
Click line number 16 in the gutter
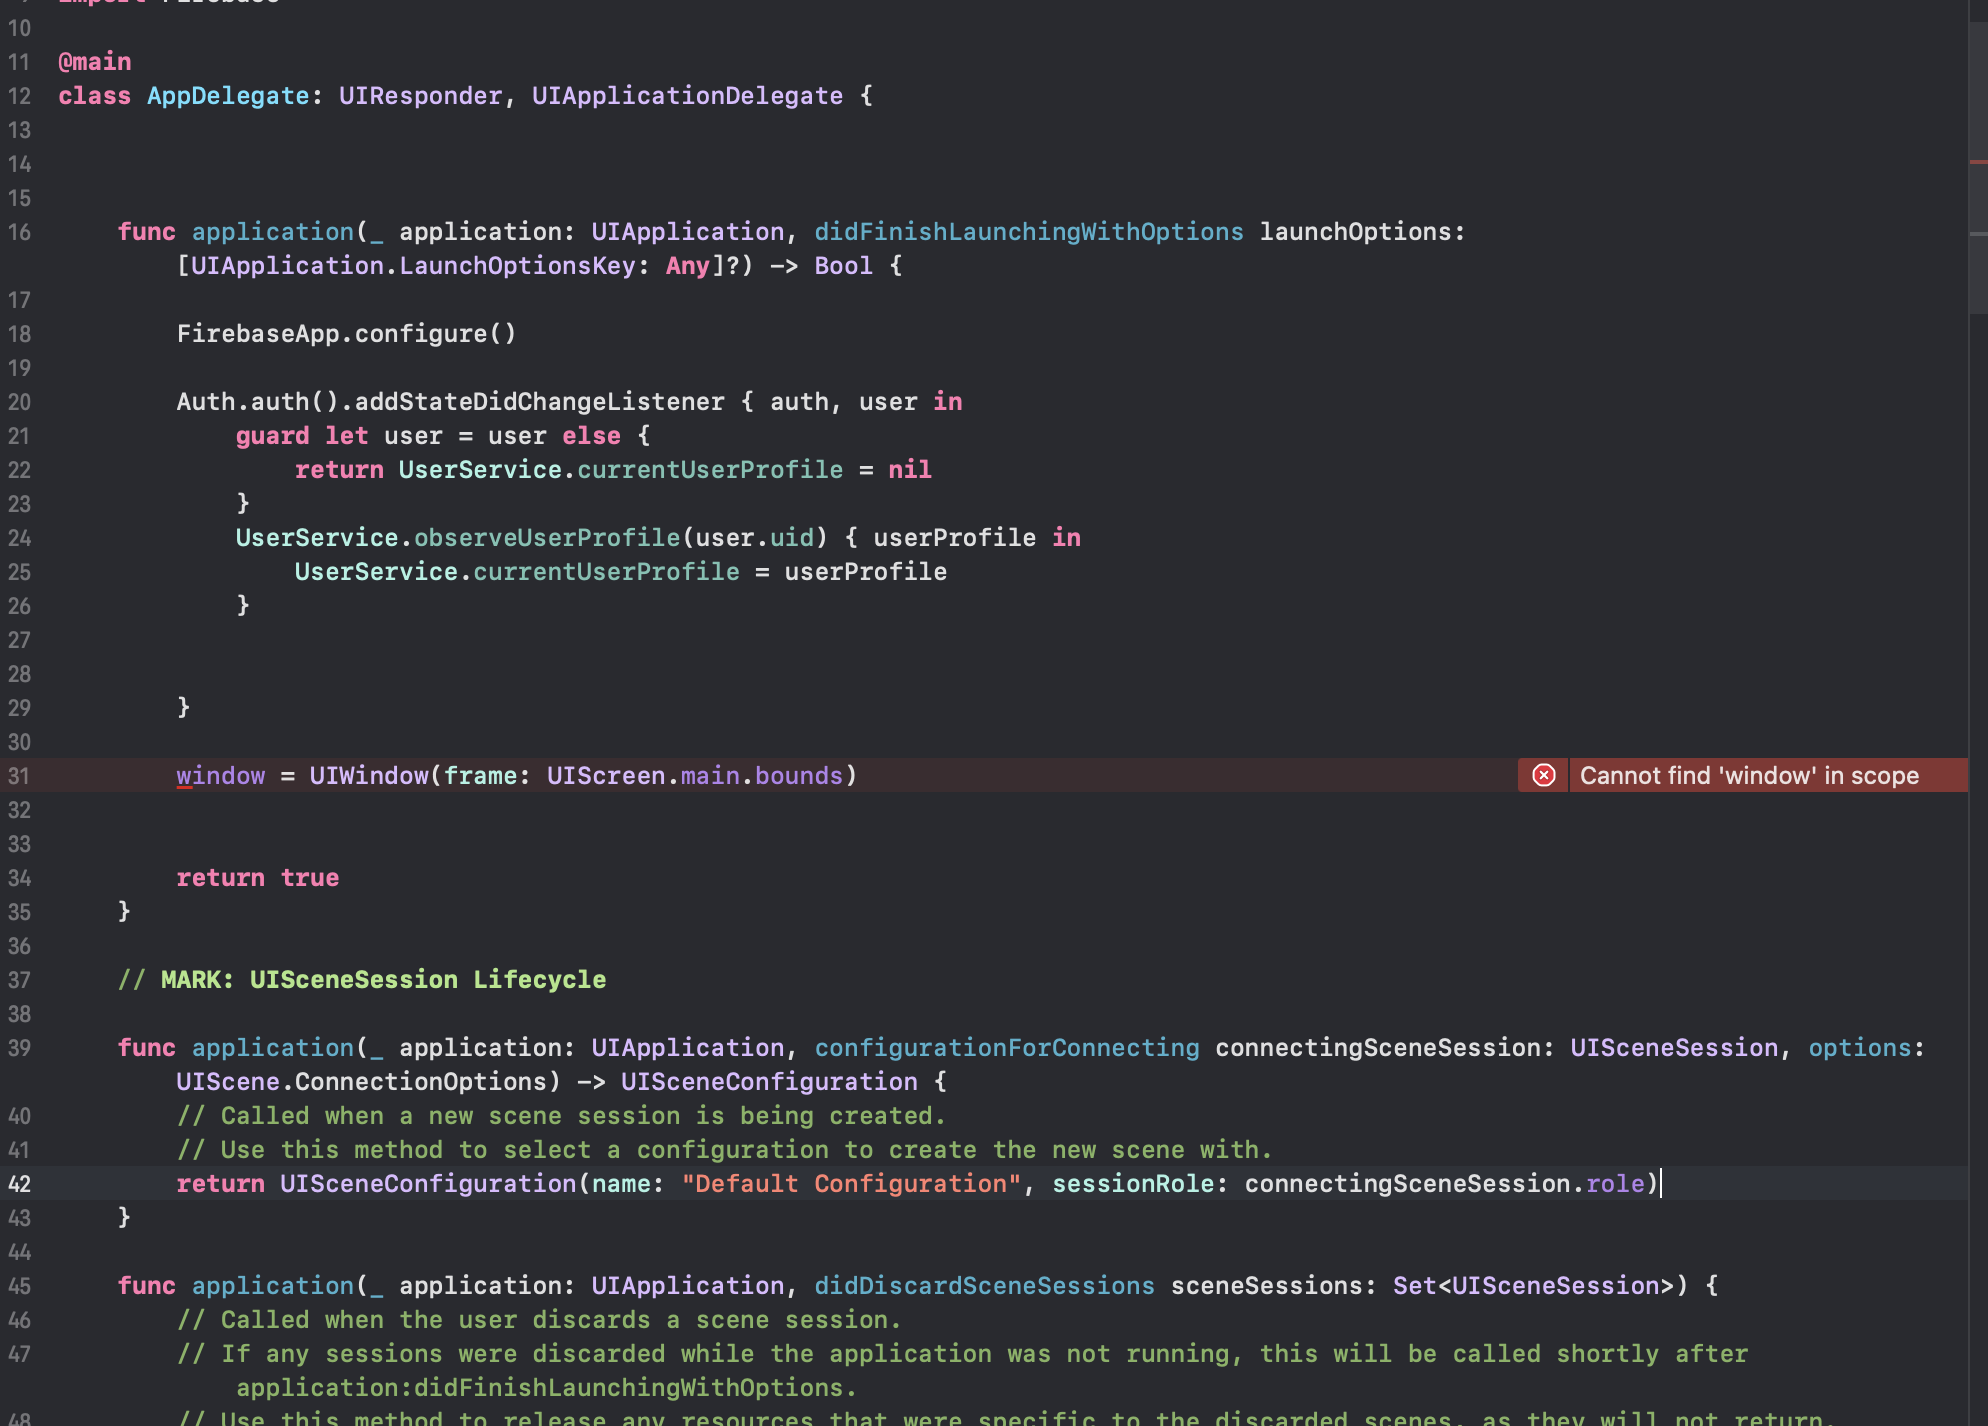[19, 232]
